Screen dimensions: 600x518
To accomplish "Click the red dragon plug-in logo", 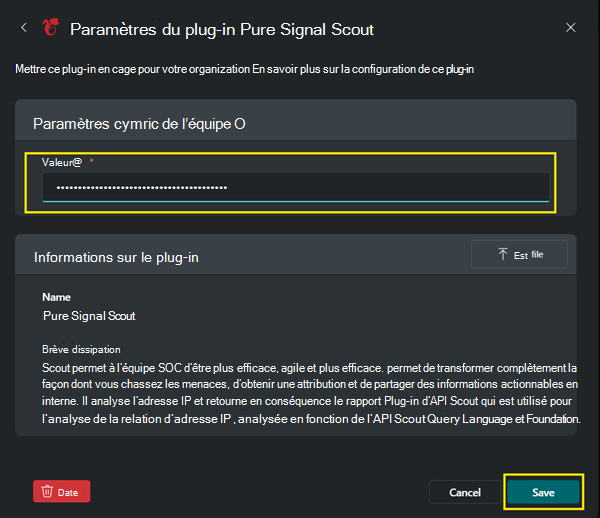I will click(51, 28).
